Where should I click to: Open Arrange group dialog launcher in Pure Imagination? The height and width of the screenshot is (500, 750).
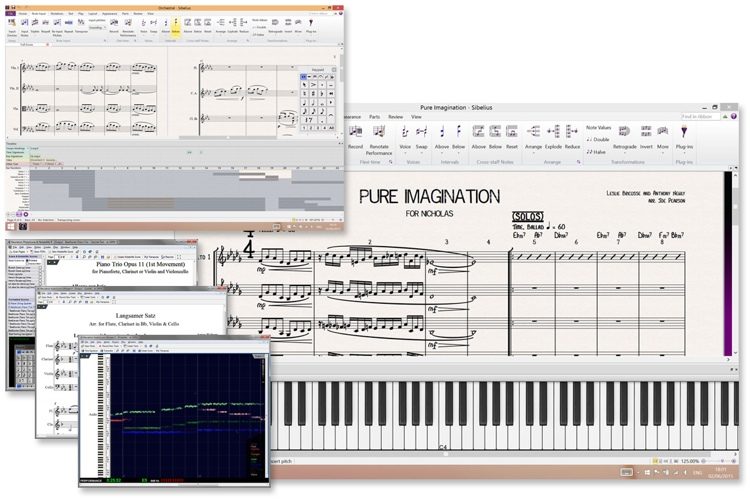click(578, 162)
